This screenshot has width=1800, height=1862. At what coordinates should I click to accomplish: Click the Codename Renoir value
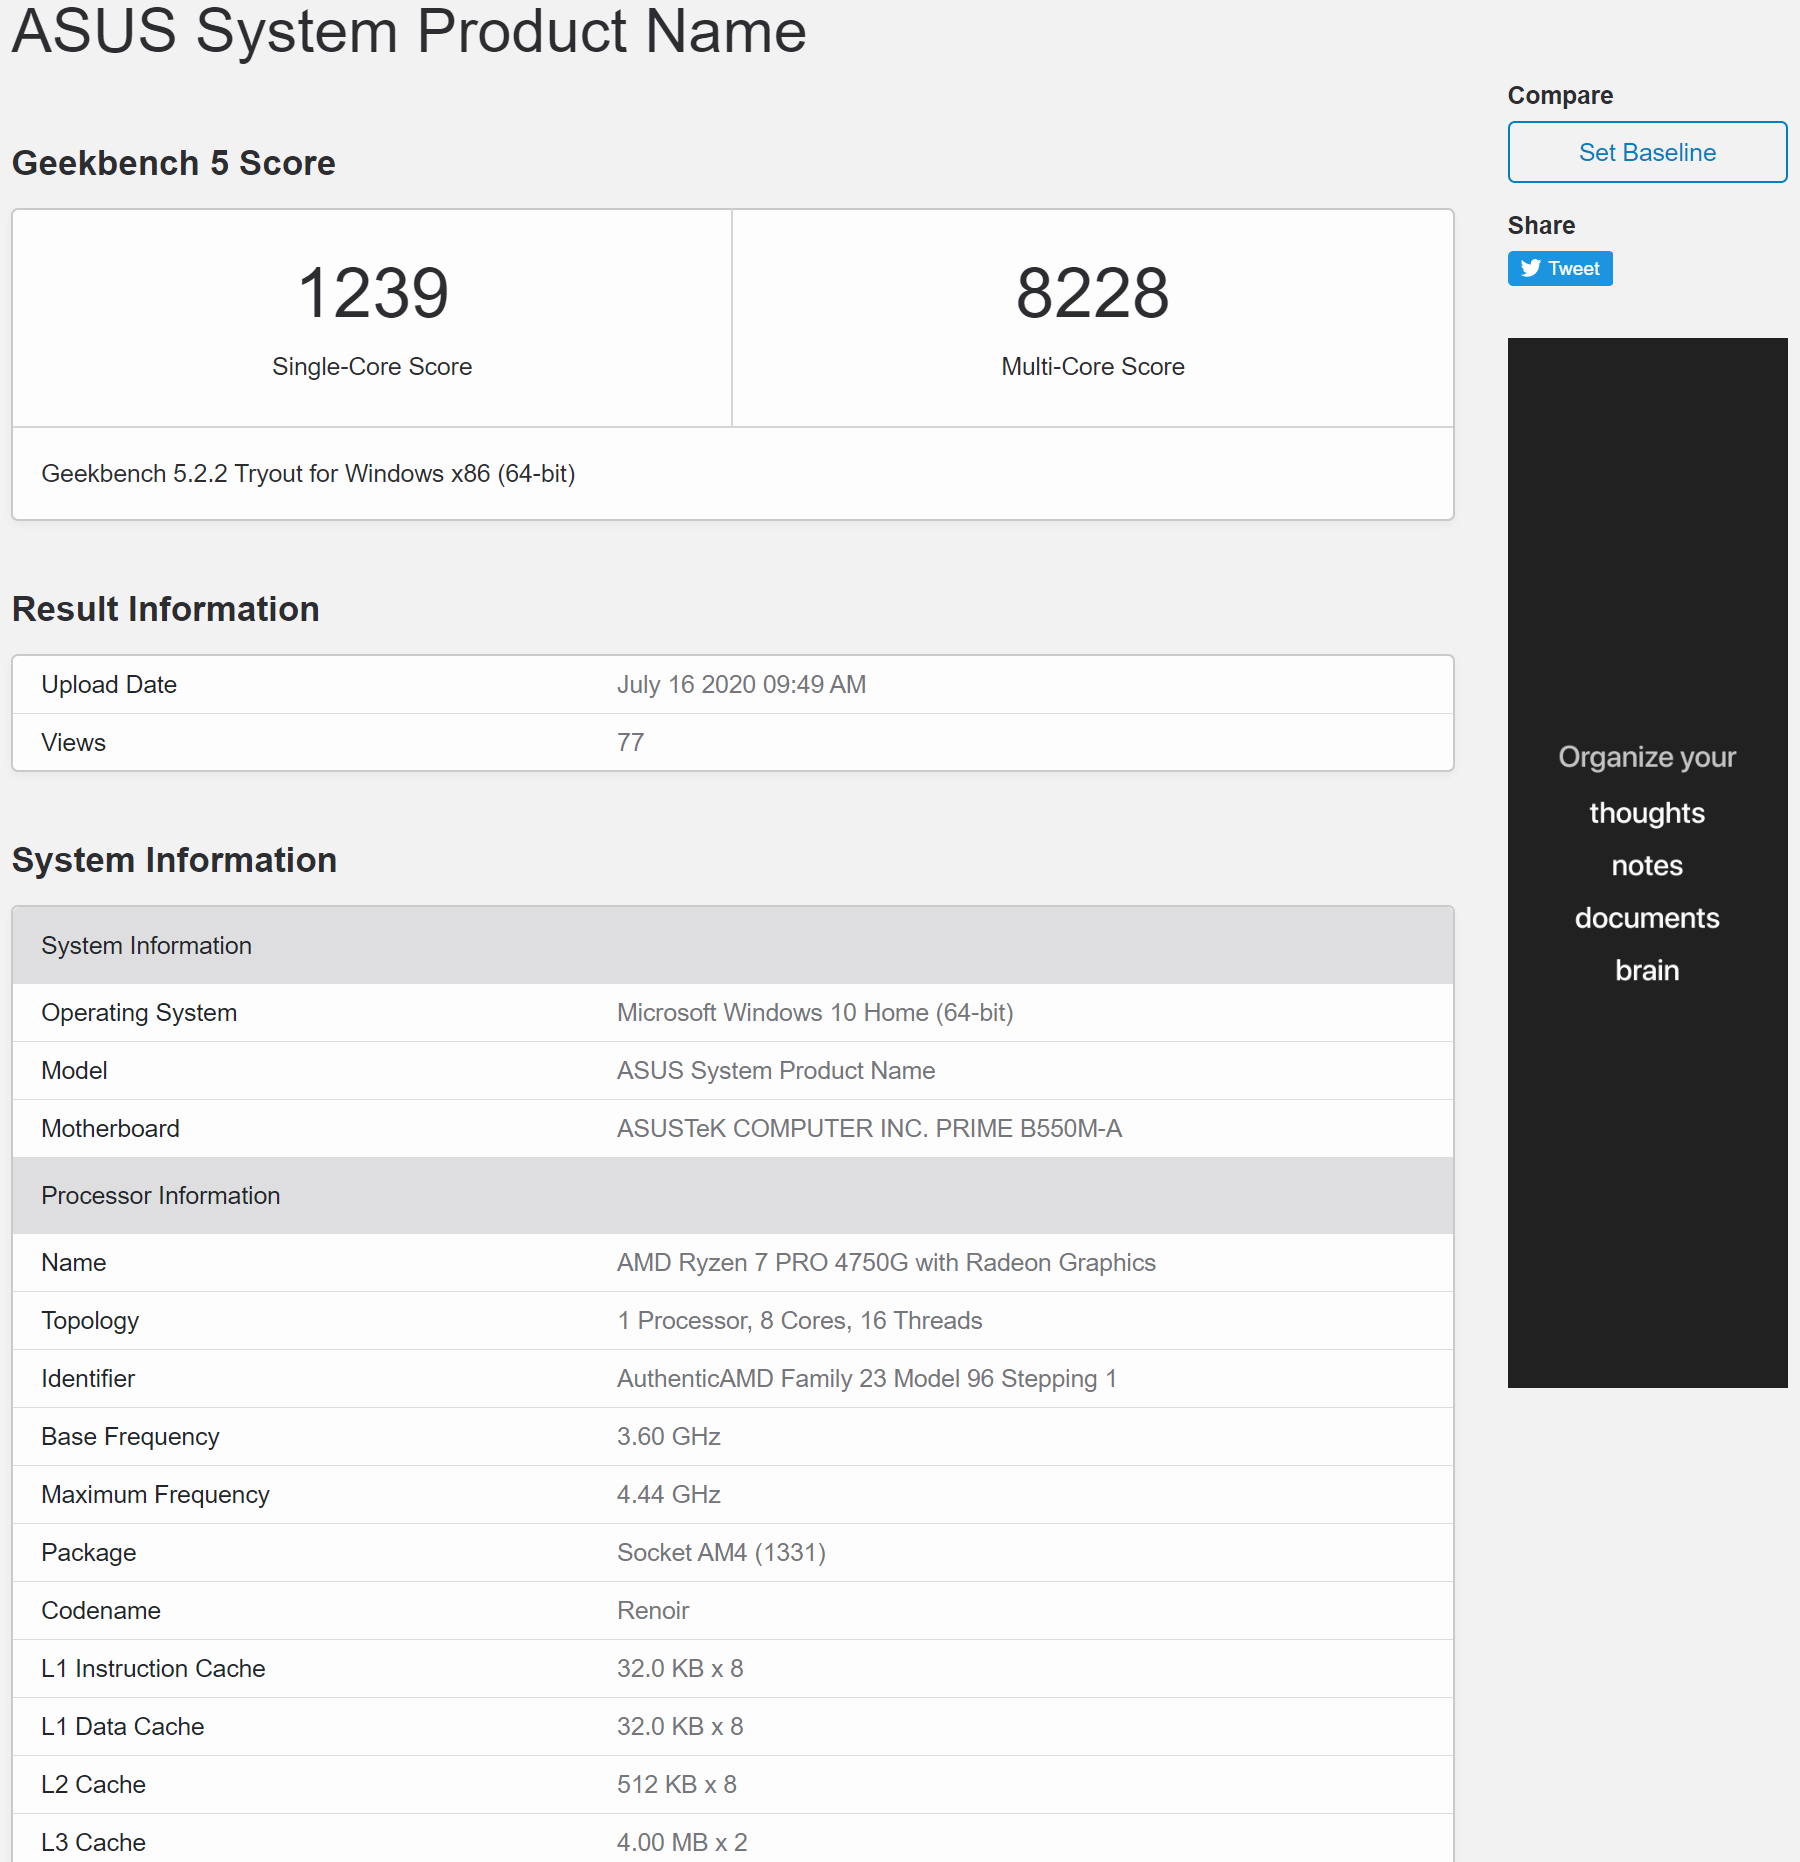click(653, 1610)
